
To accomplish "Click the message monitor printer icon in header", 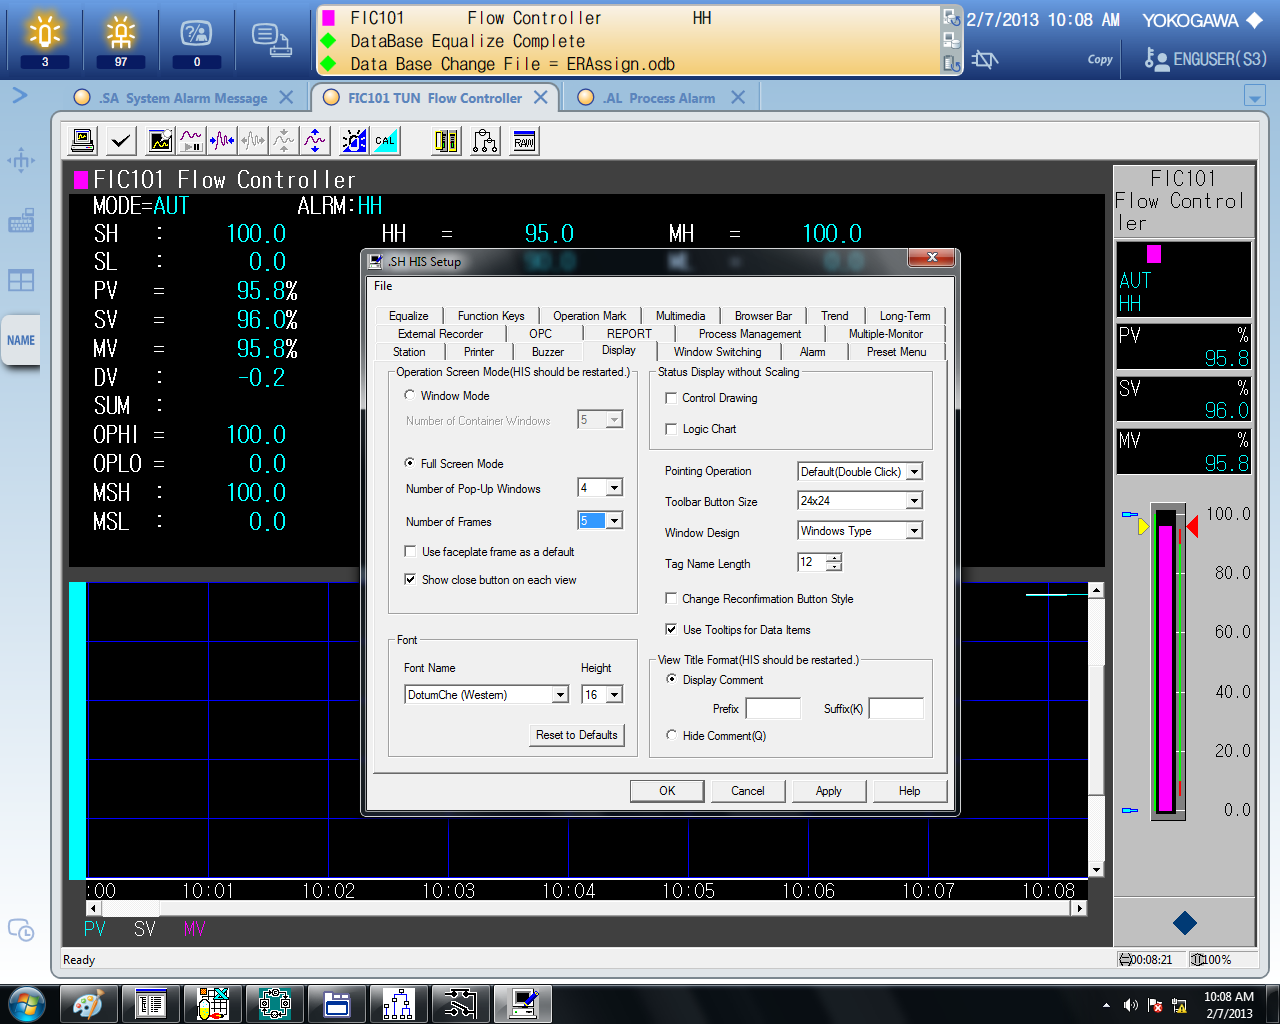I will 272,40.
